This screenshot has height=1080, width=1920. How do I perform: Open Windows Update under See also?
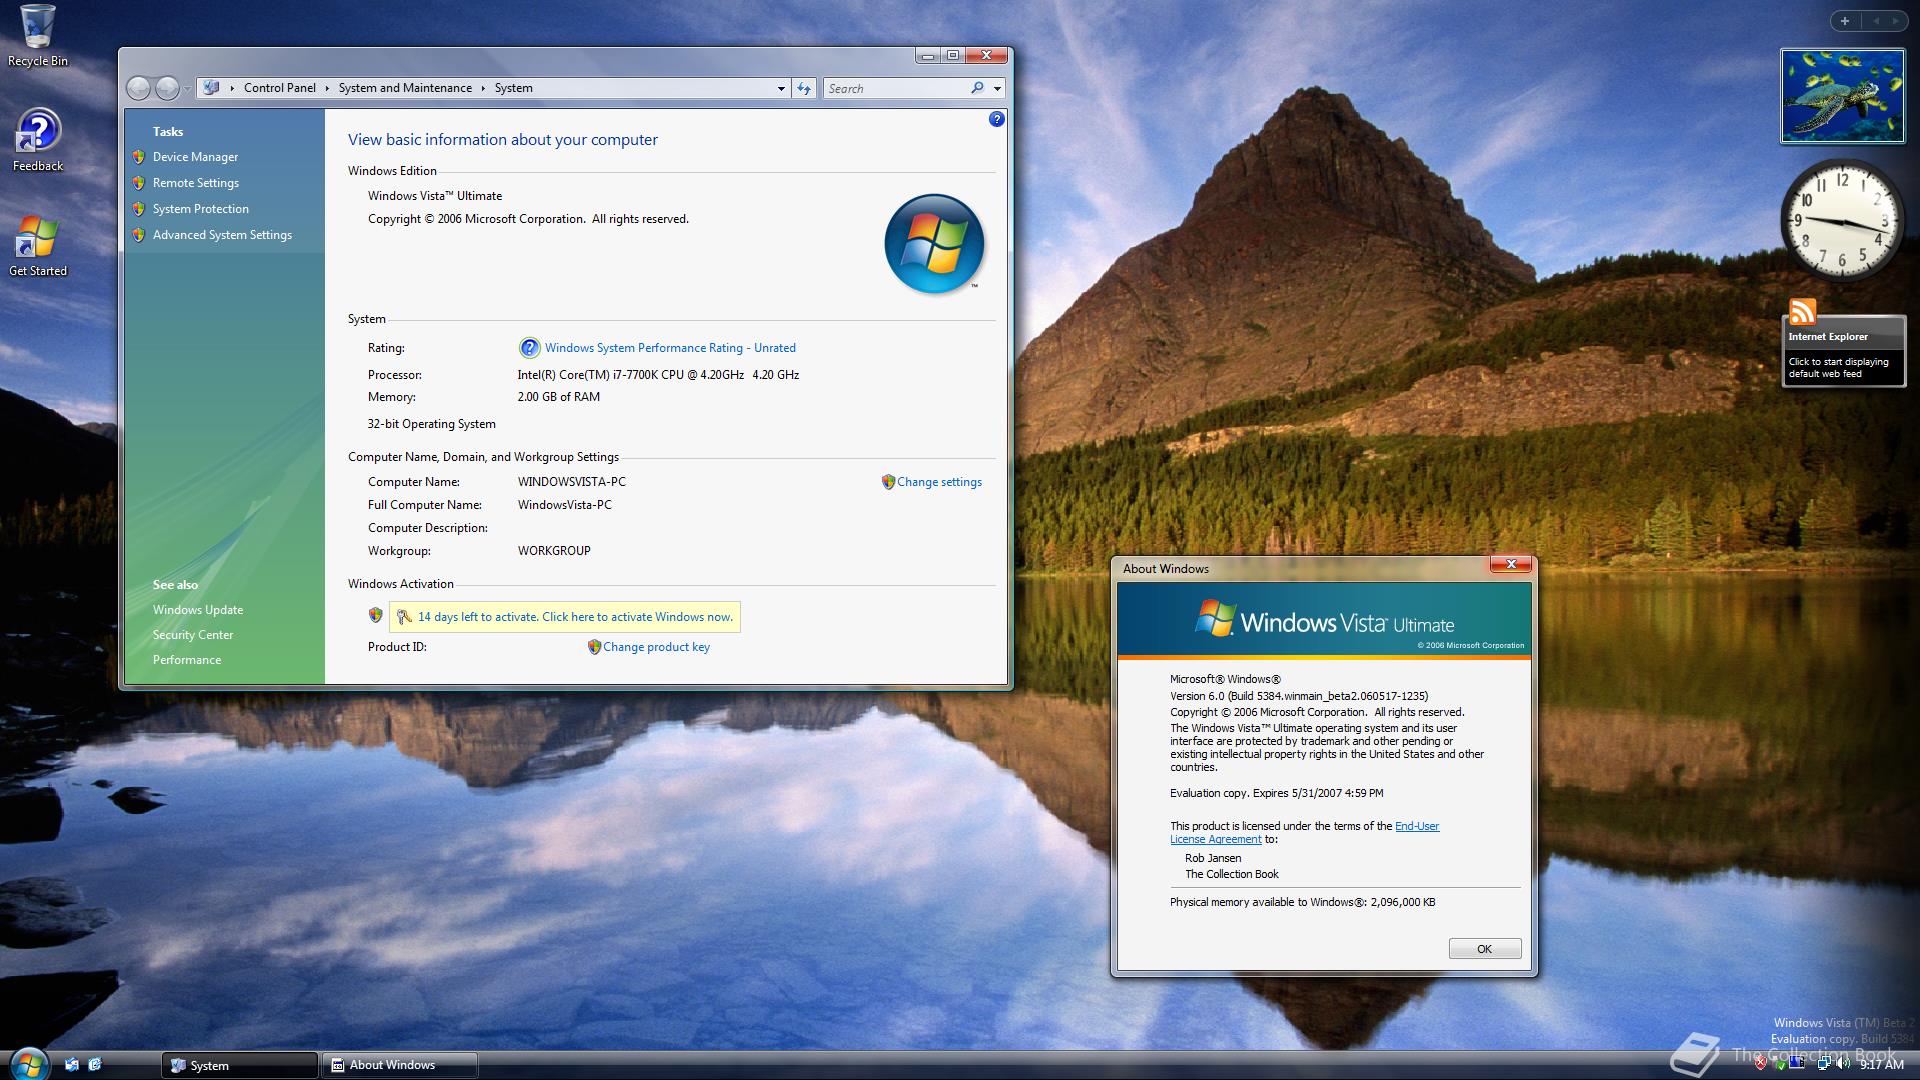[198, 610]
